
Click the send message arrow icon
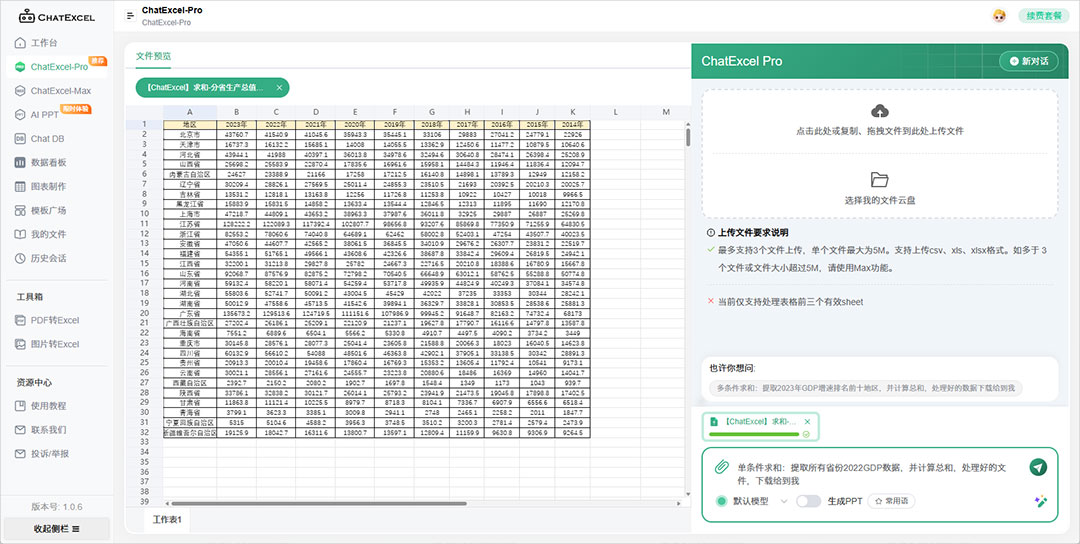[1038, 467]
